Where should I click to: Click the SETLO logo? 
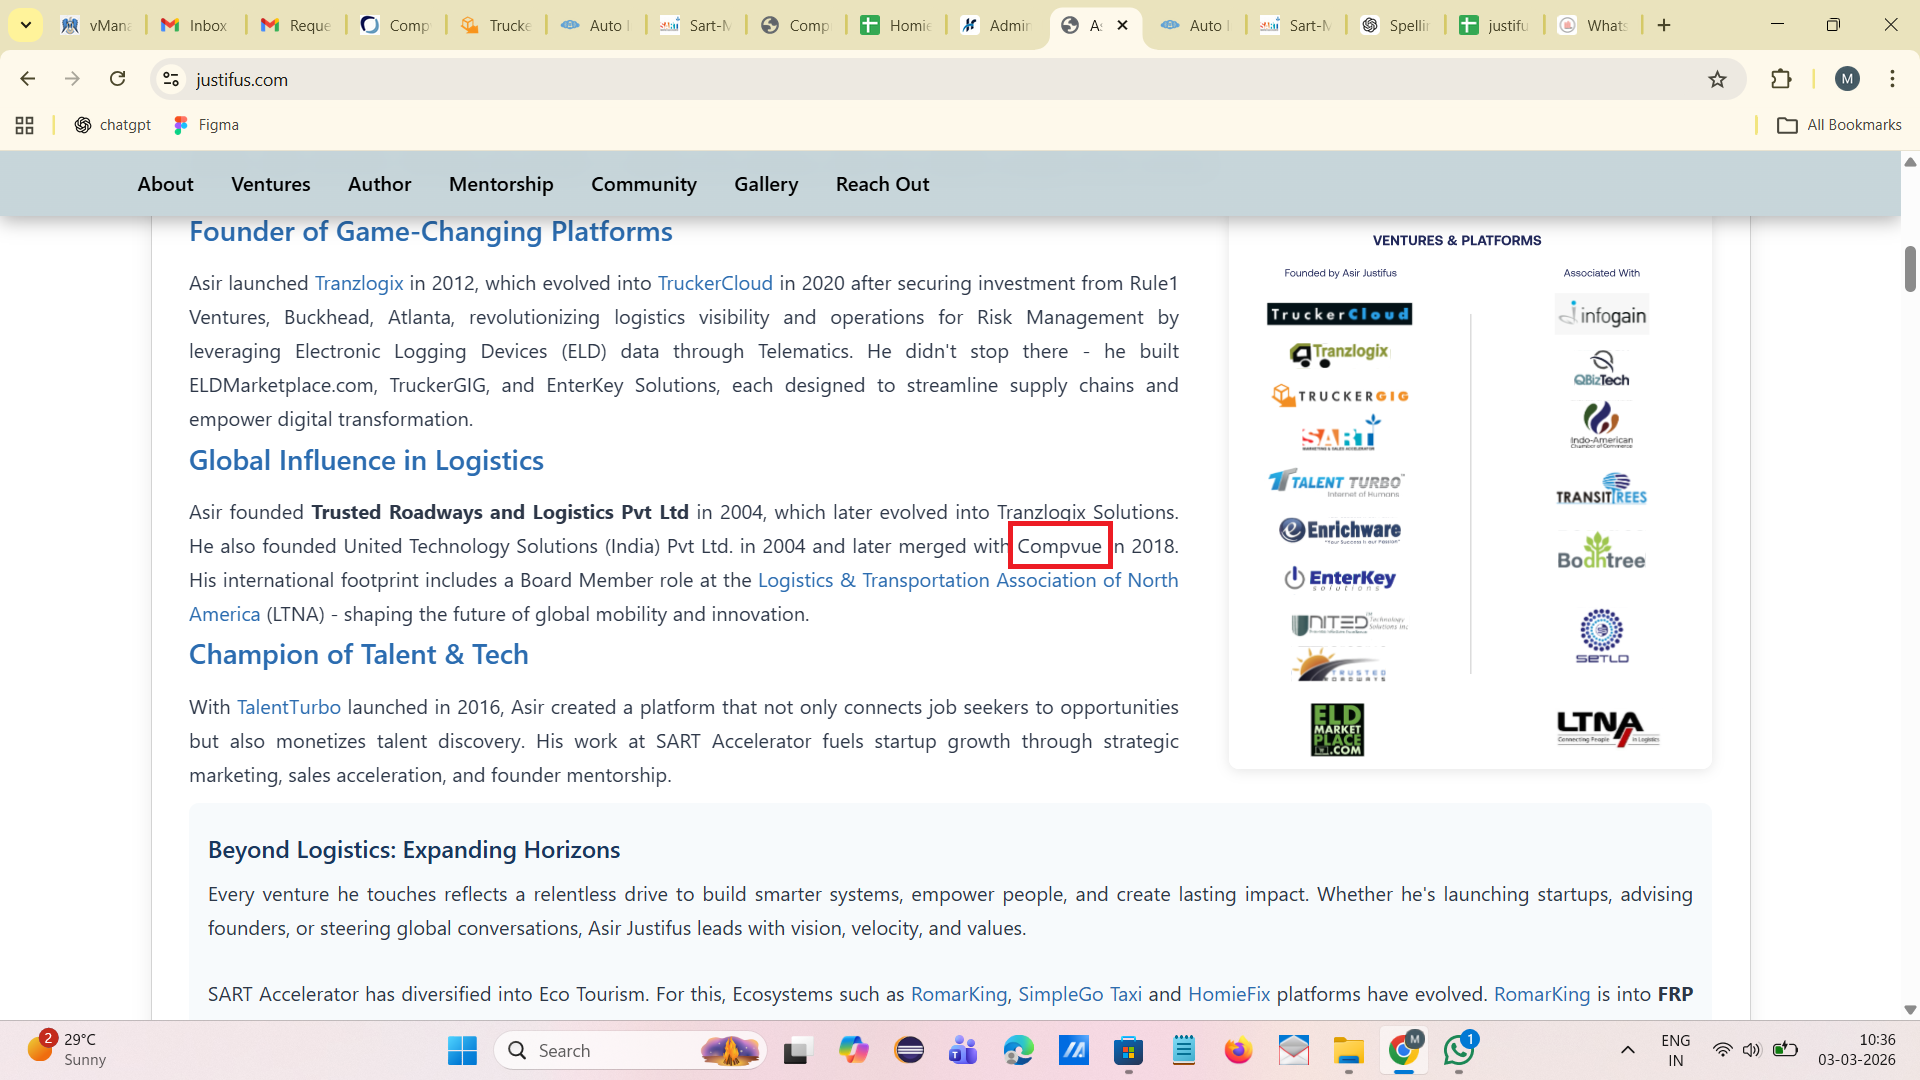pos(1602,636)
